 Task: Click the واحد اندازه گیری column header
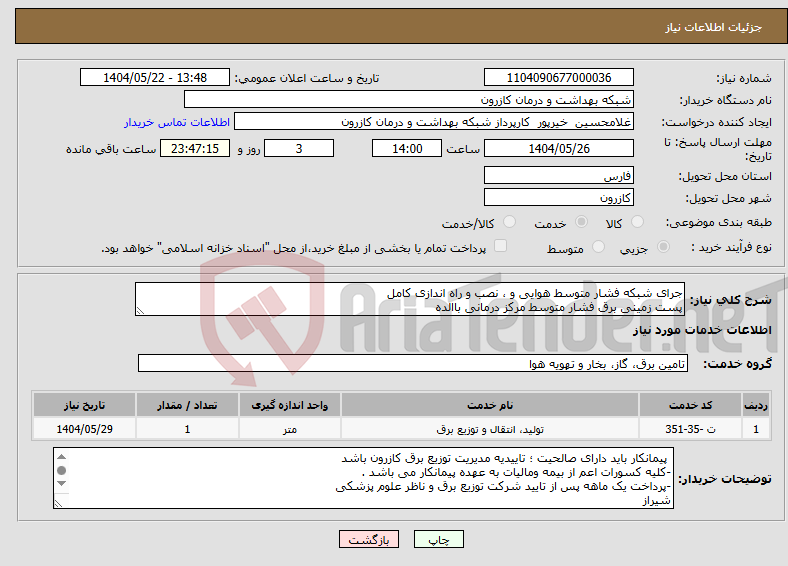coord(290,405)
